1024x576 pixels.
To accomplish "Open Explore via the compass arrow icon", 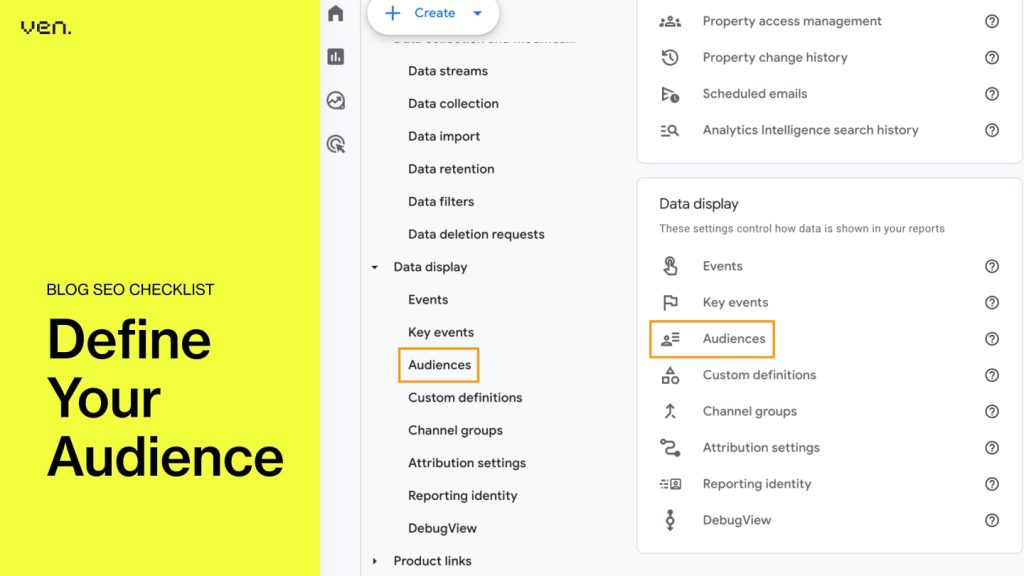I will point(336,101).
